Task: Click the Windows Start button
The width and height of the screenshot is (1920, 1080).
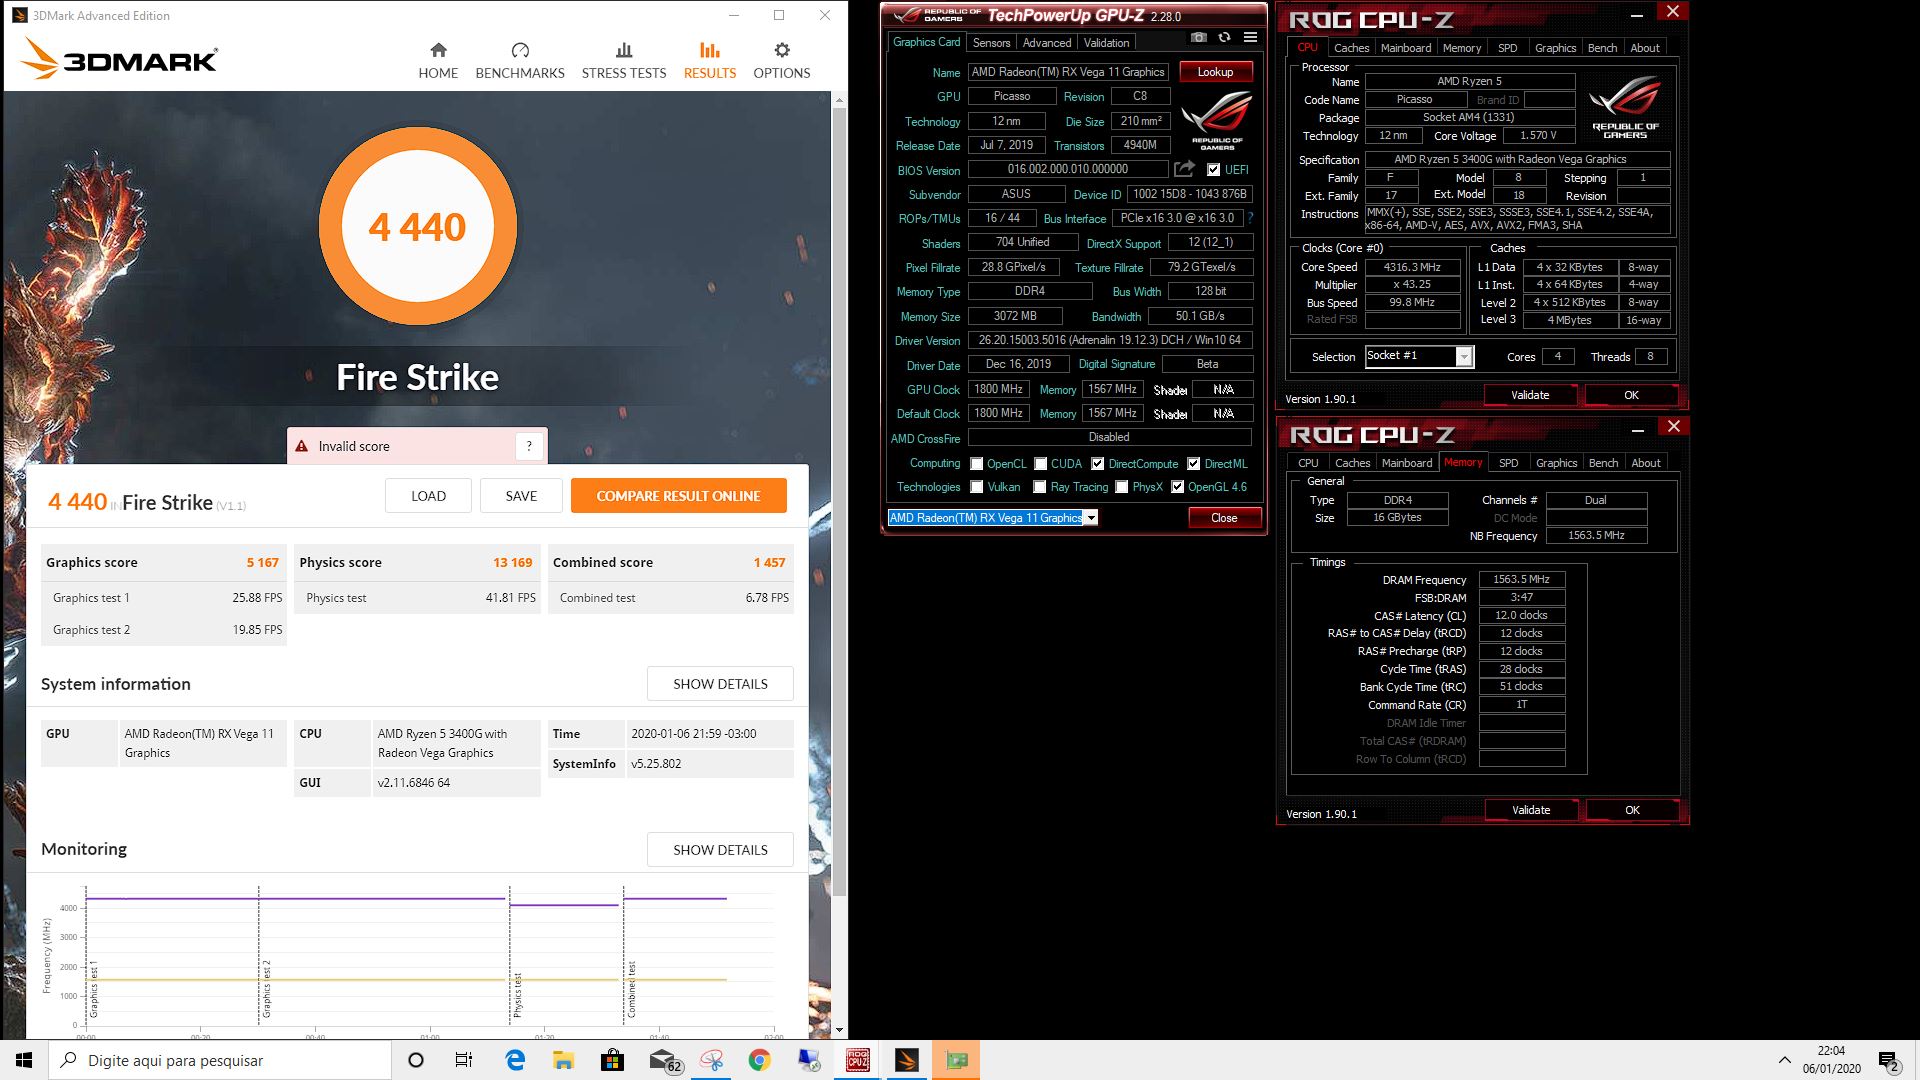Action: [x=24, y=1060]
